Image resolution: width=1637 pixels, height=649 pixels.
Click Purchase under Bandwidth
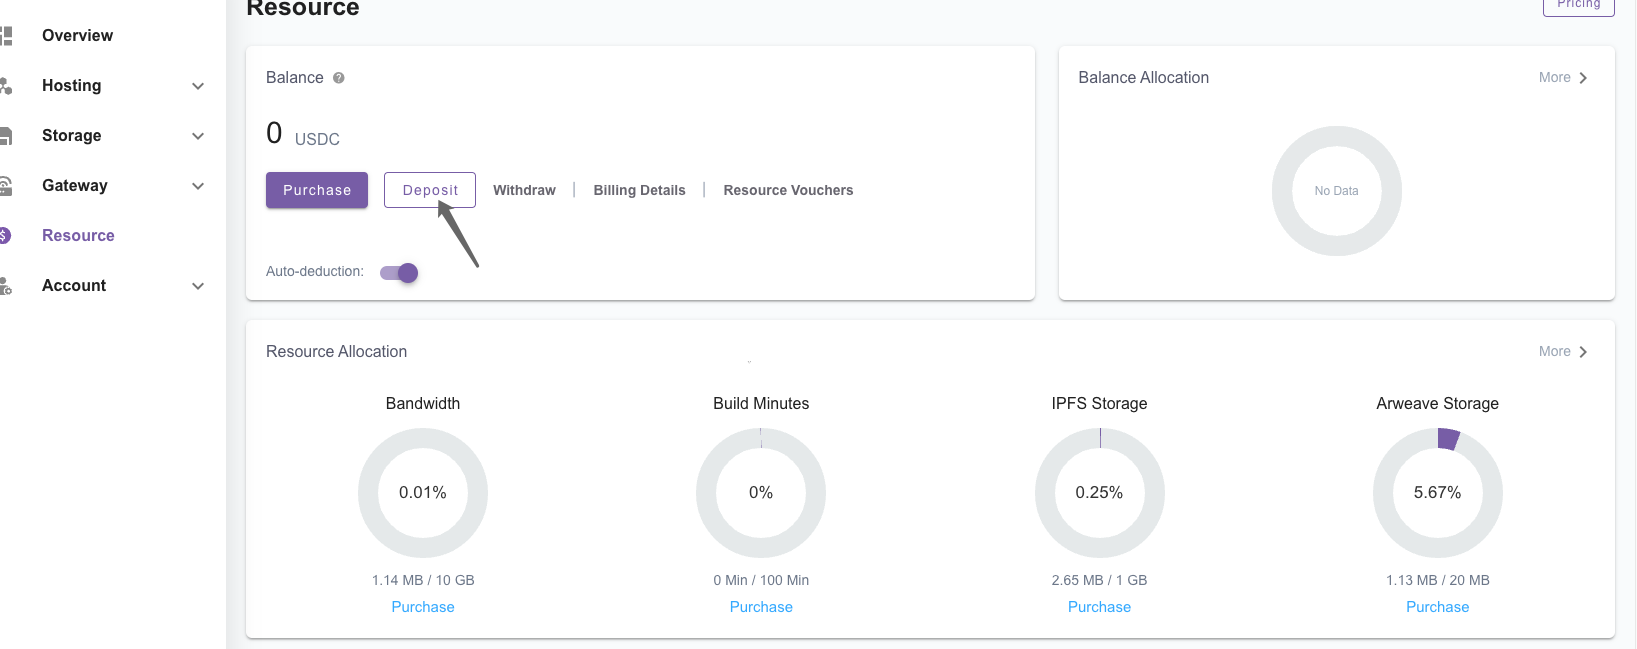423,607
